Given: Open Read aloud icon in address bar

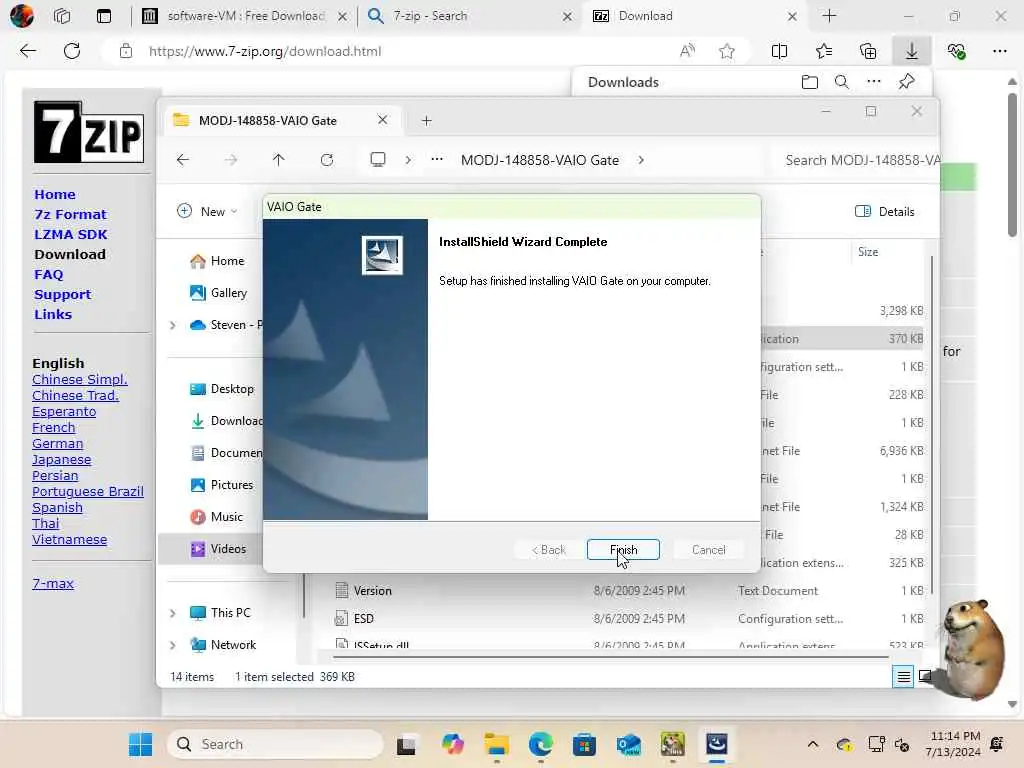Looking at the screenshot, I should point(687,51).
